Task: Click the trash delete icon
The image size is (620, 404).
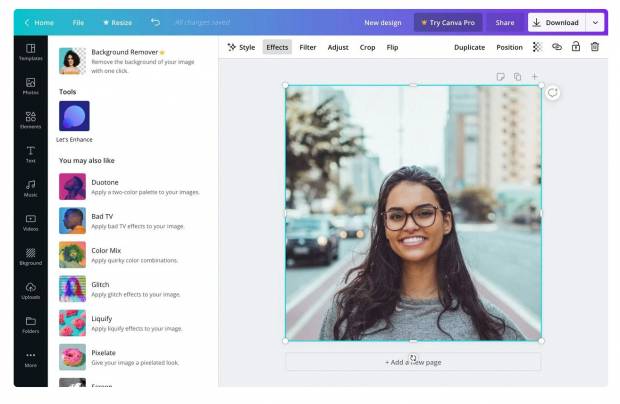Action: coord(595,47)
